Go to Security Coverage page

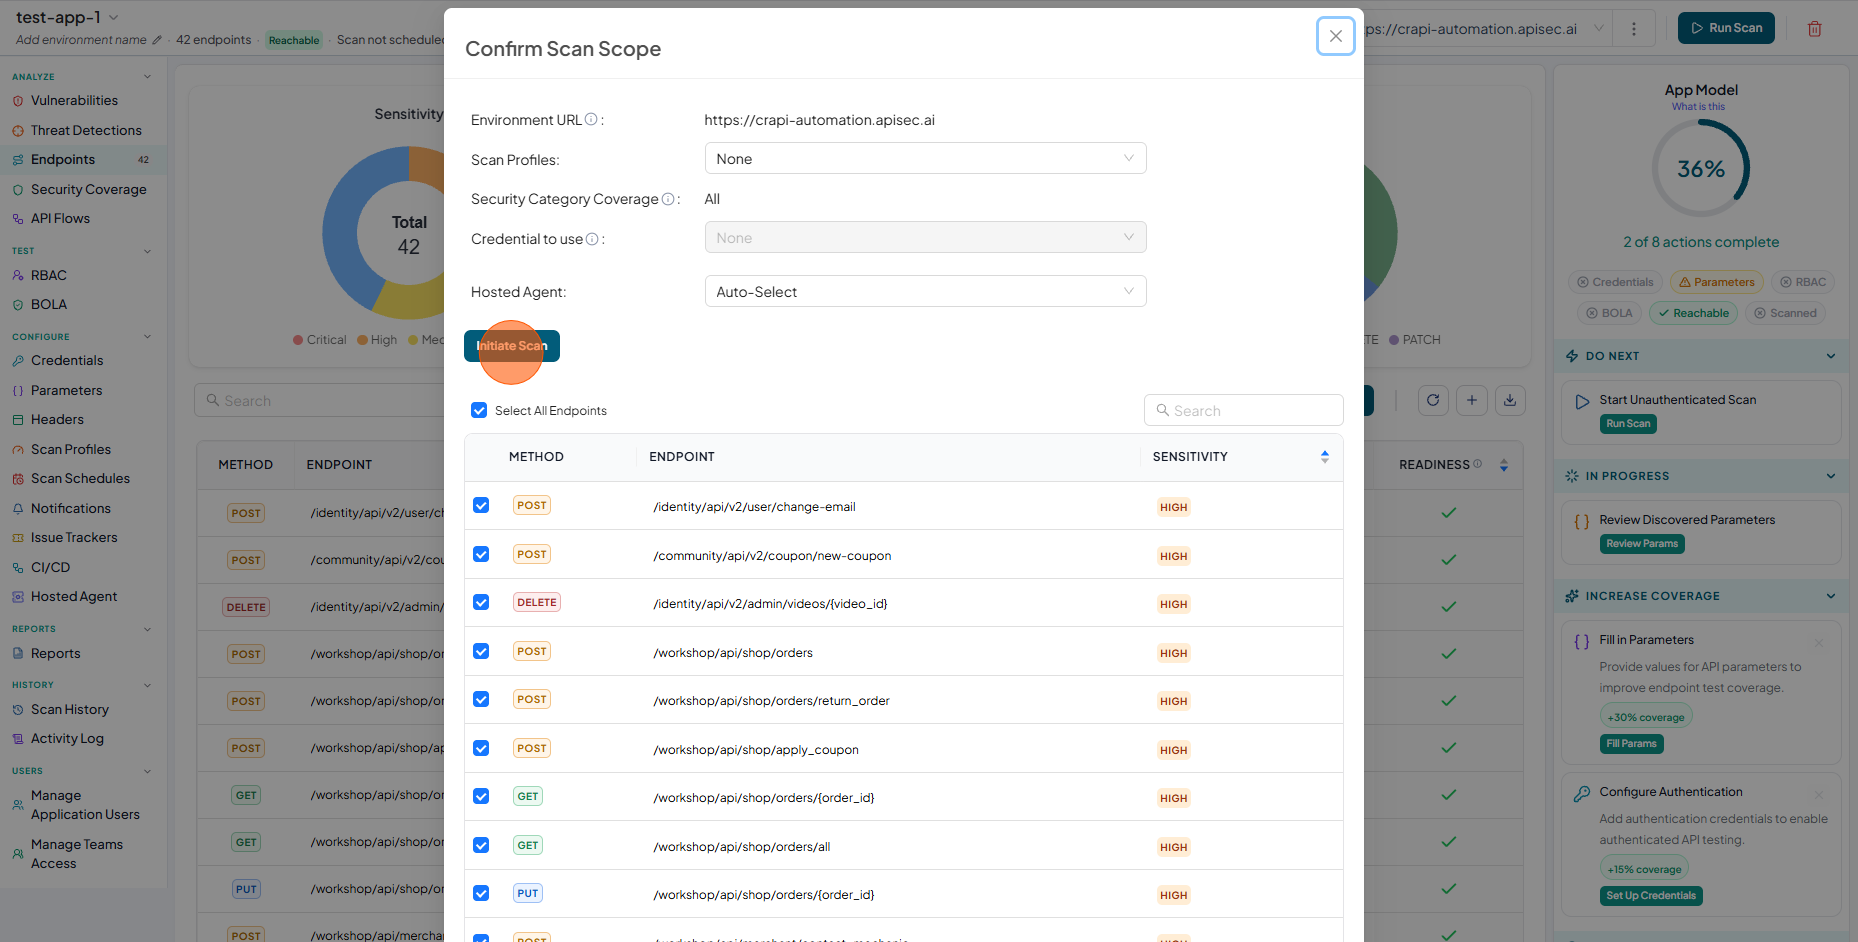(88, 189)
